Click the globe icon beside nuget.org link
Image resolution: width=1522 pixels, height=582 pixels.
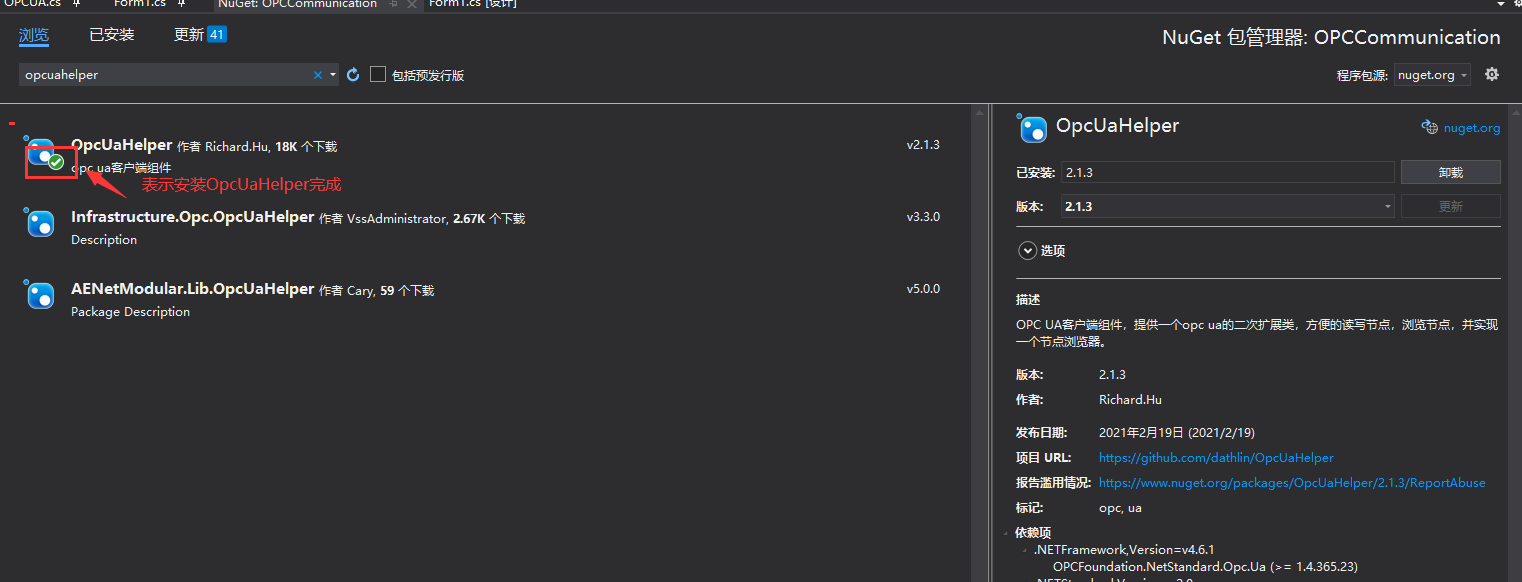coord(1430,127)
